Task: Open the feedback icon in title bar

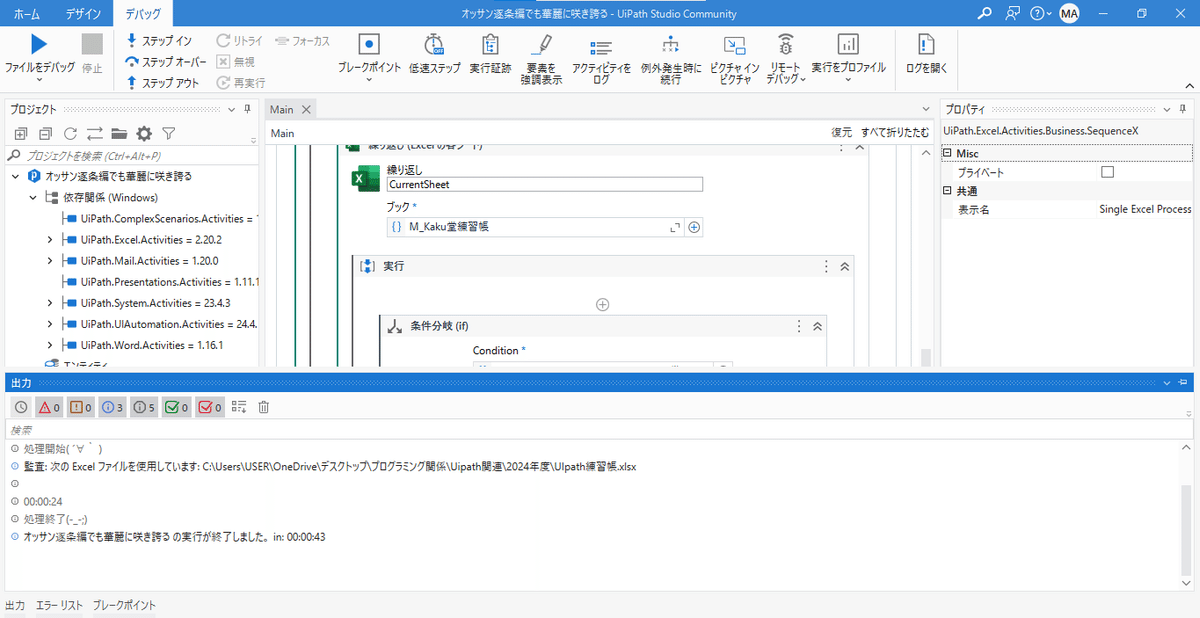Action: tap(1014, 14)
